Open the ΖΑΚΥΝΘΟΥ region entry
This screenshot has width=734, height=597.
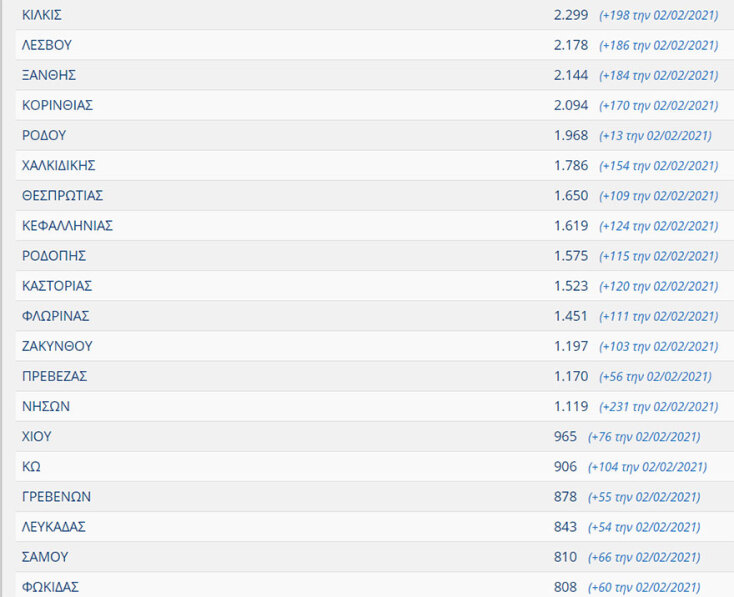pos(57,346)
